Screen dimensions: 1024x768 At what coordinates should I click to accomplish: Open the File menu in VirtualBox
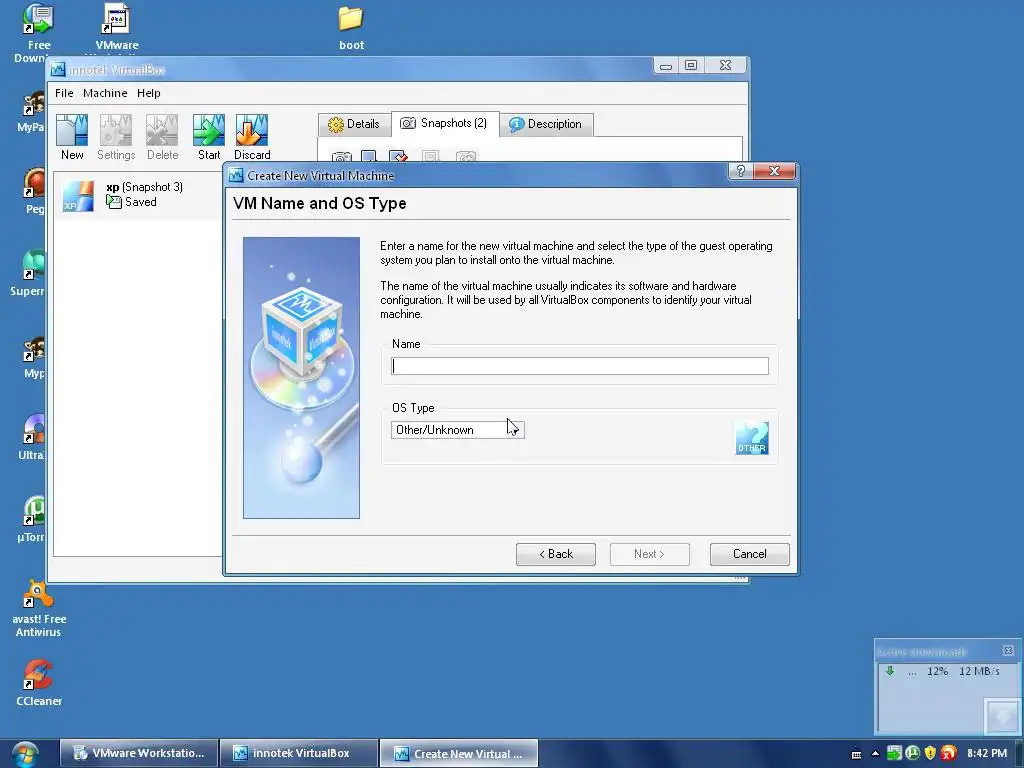pos(64,93)
